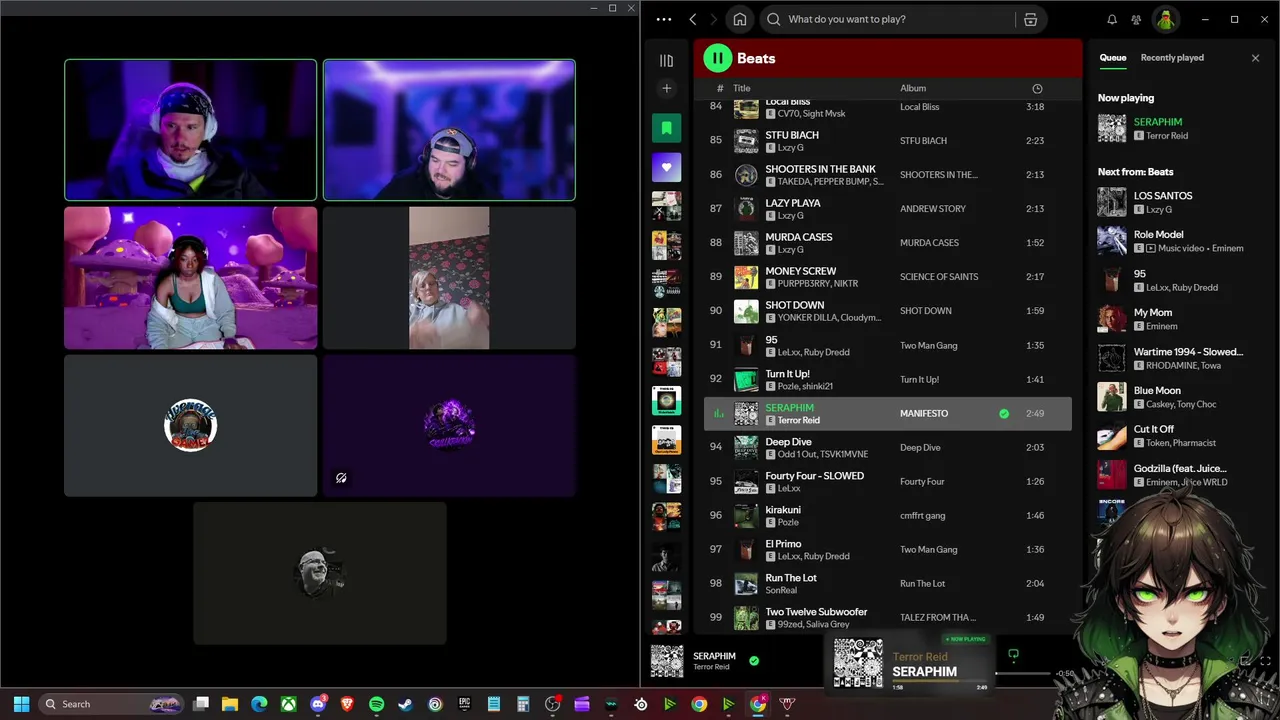Open ANDREW STORY album link
Screen dimensions: 1280x720
tap(933, 209)
